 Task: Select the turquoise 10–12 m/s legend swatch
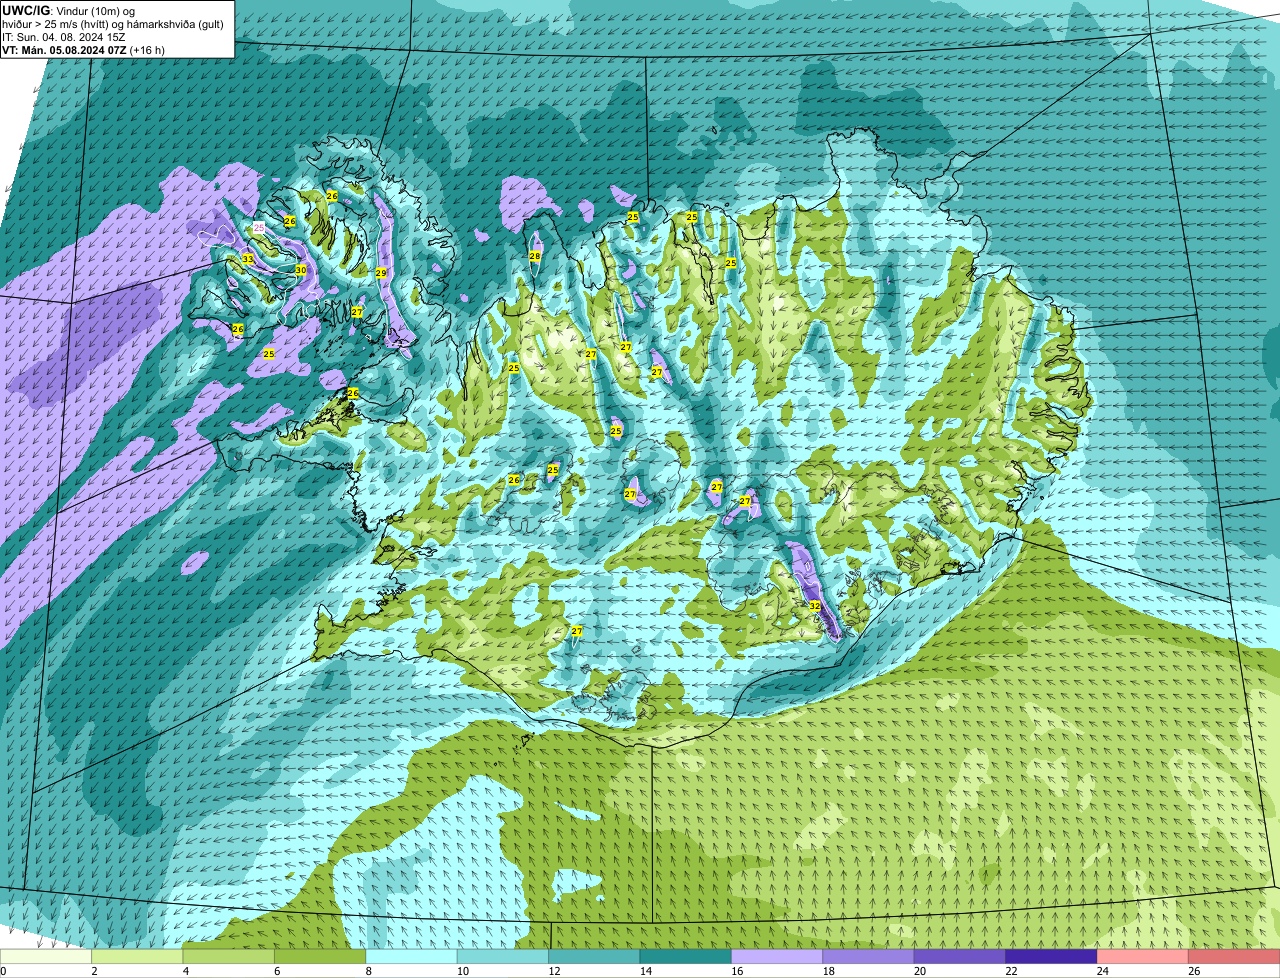click(503, 956)
